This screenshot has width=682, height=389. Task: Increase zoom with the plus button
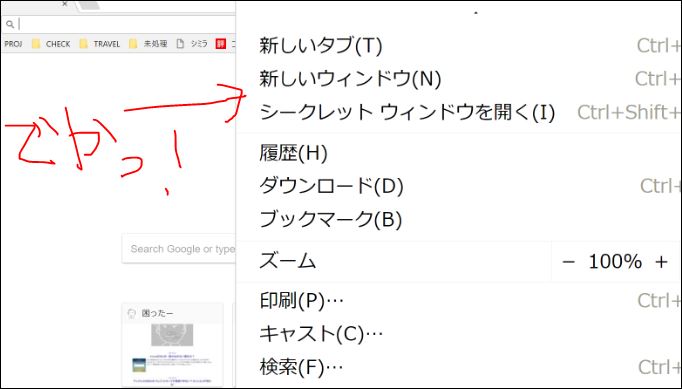point(661,262)
